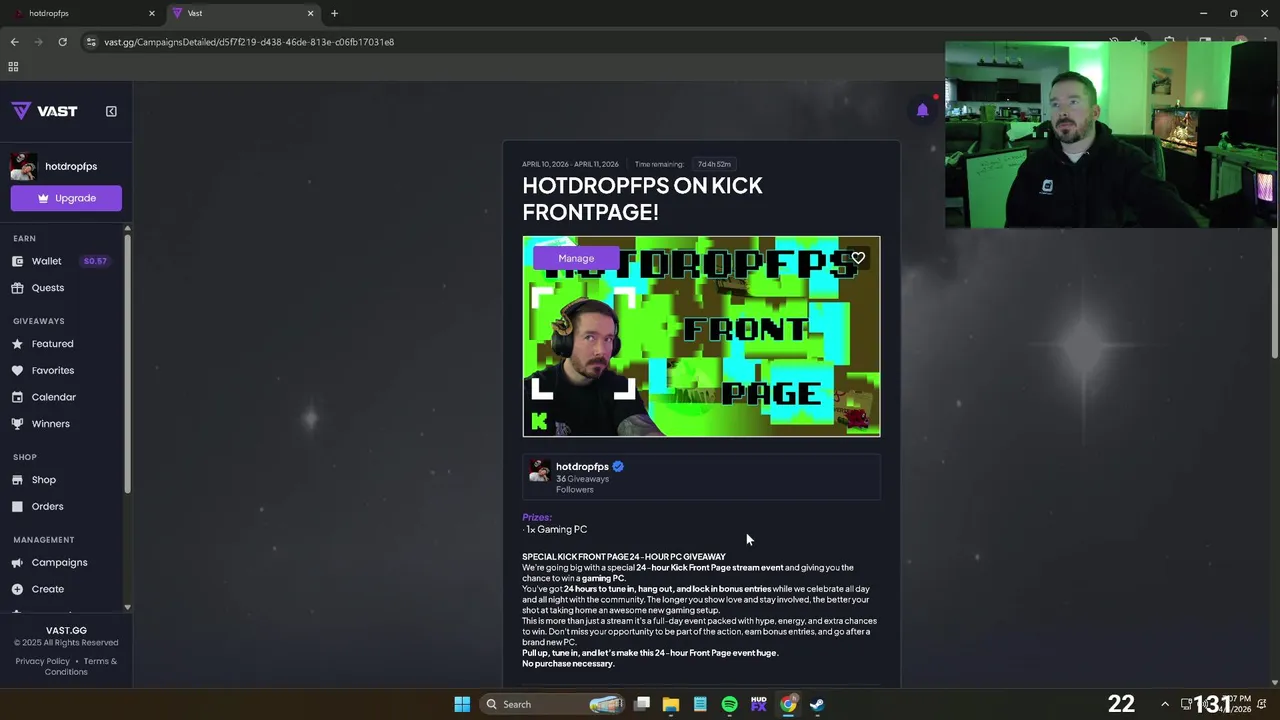Open Chrome from taskbar
Viewport: 1280px width, 720px height.
click(x=788, y=704)
